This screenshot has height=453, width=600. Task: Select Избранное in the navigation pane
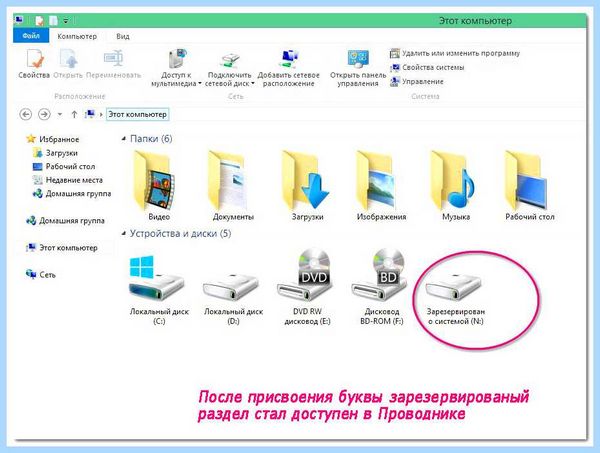(x=52, y=139)
